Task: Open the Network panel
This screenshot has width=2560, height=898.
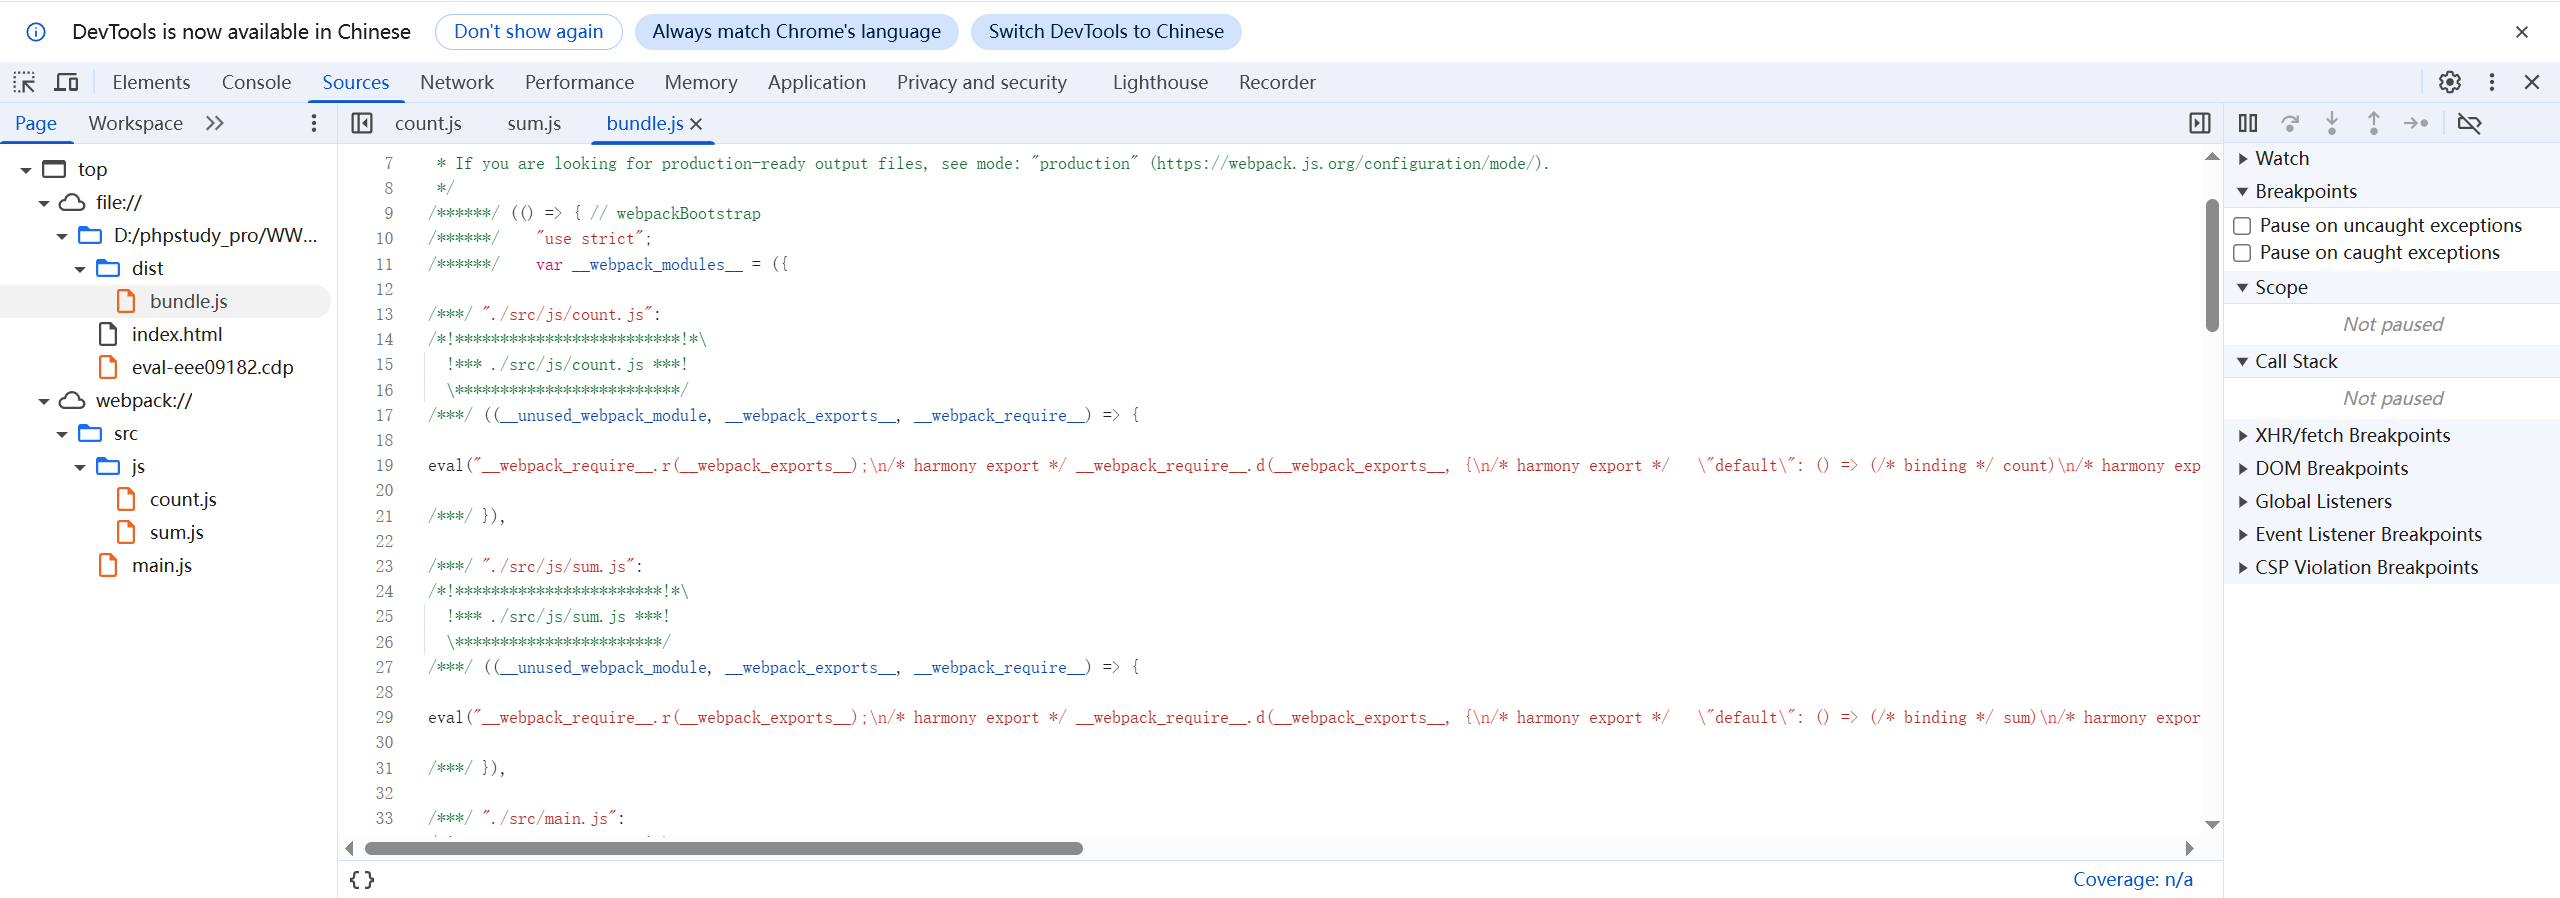Action: point(457,82)
